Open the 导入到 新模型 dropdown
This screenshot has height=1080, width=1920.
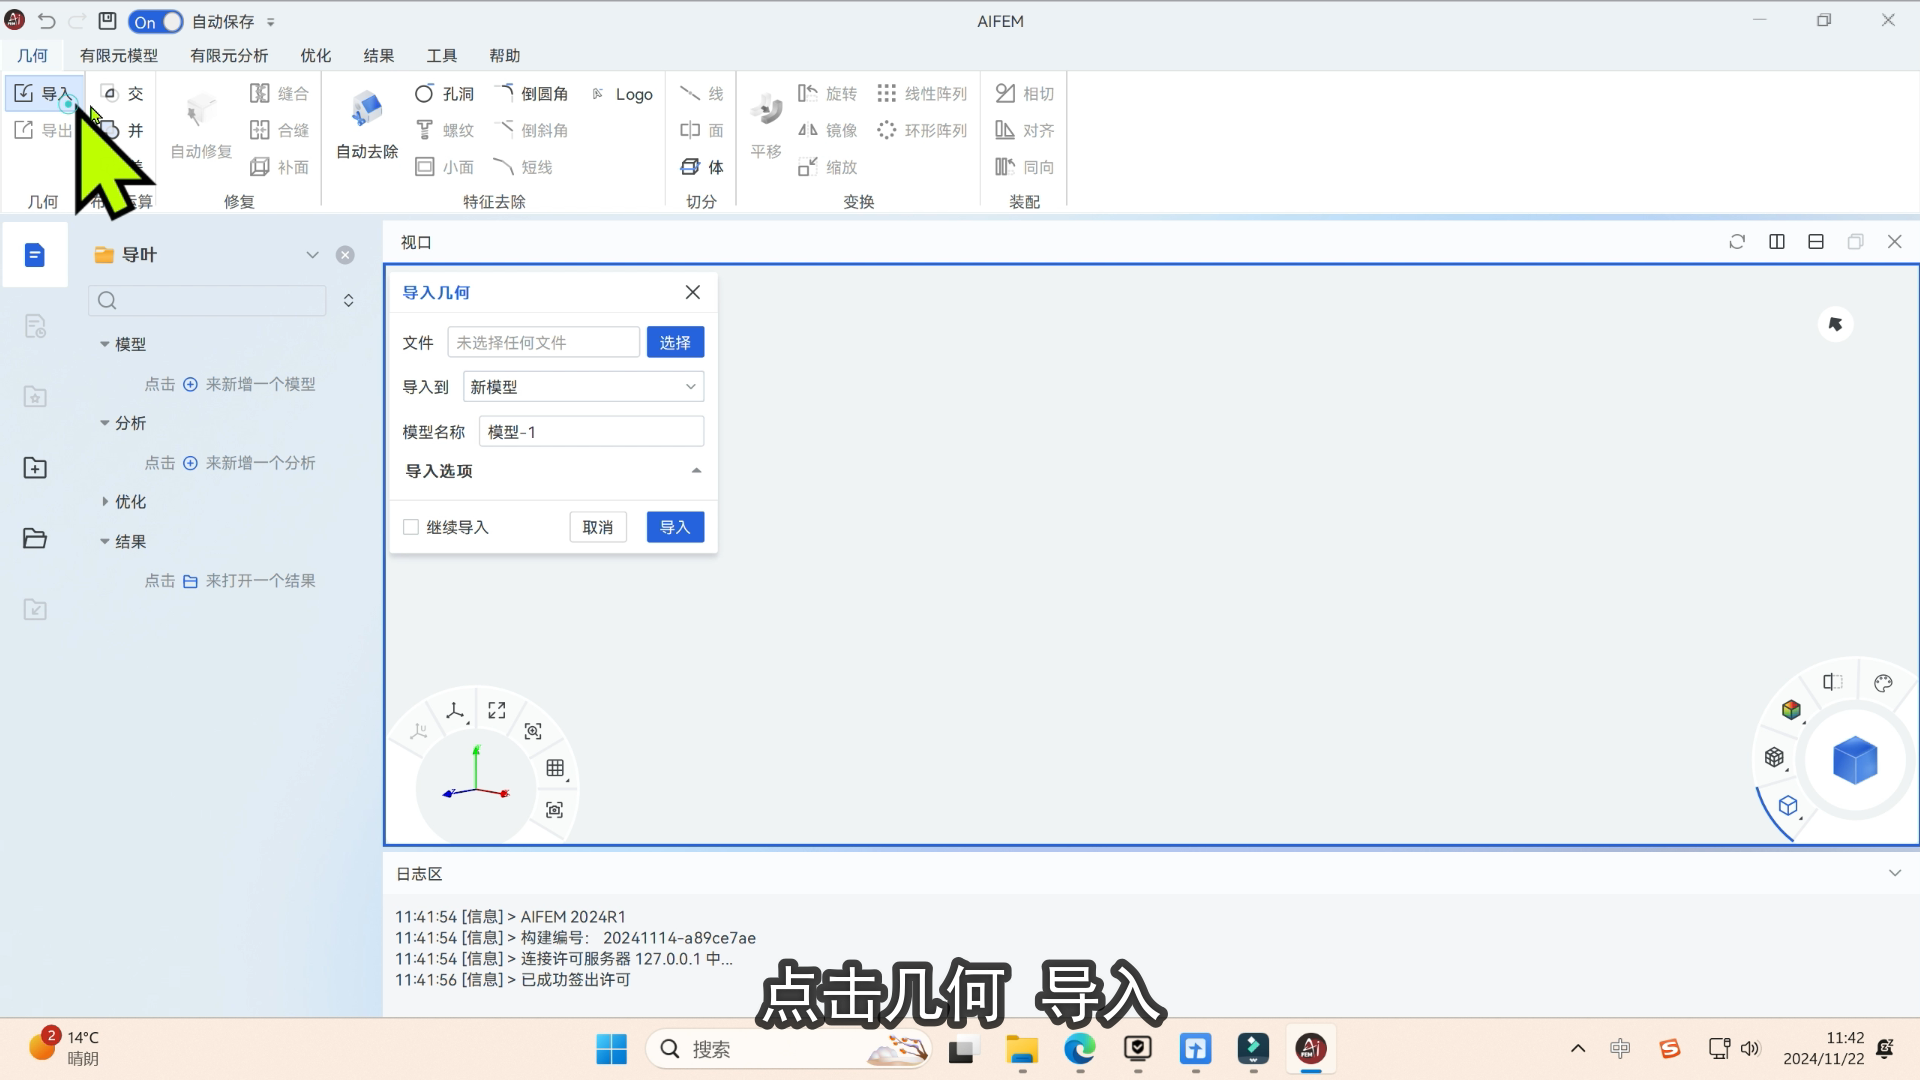point(583,387)
